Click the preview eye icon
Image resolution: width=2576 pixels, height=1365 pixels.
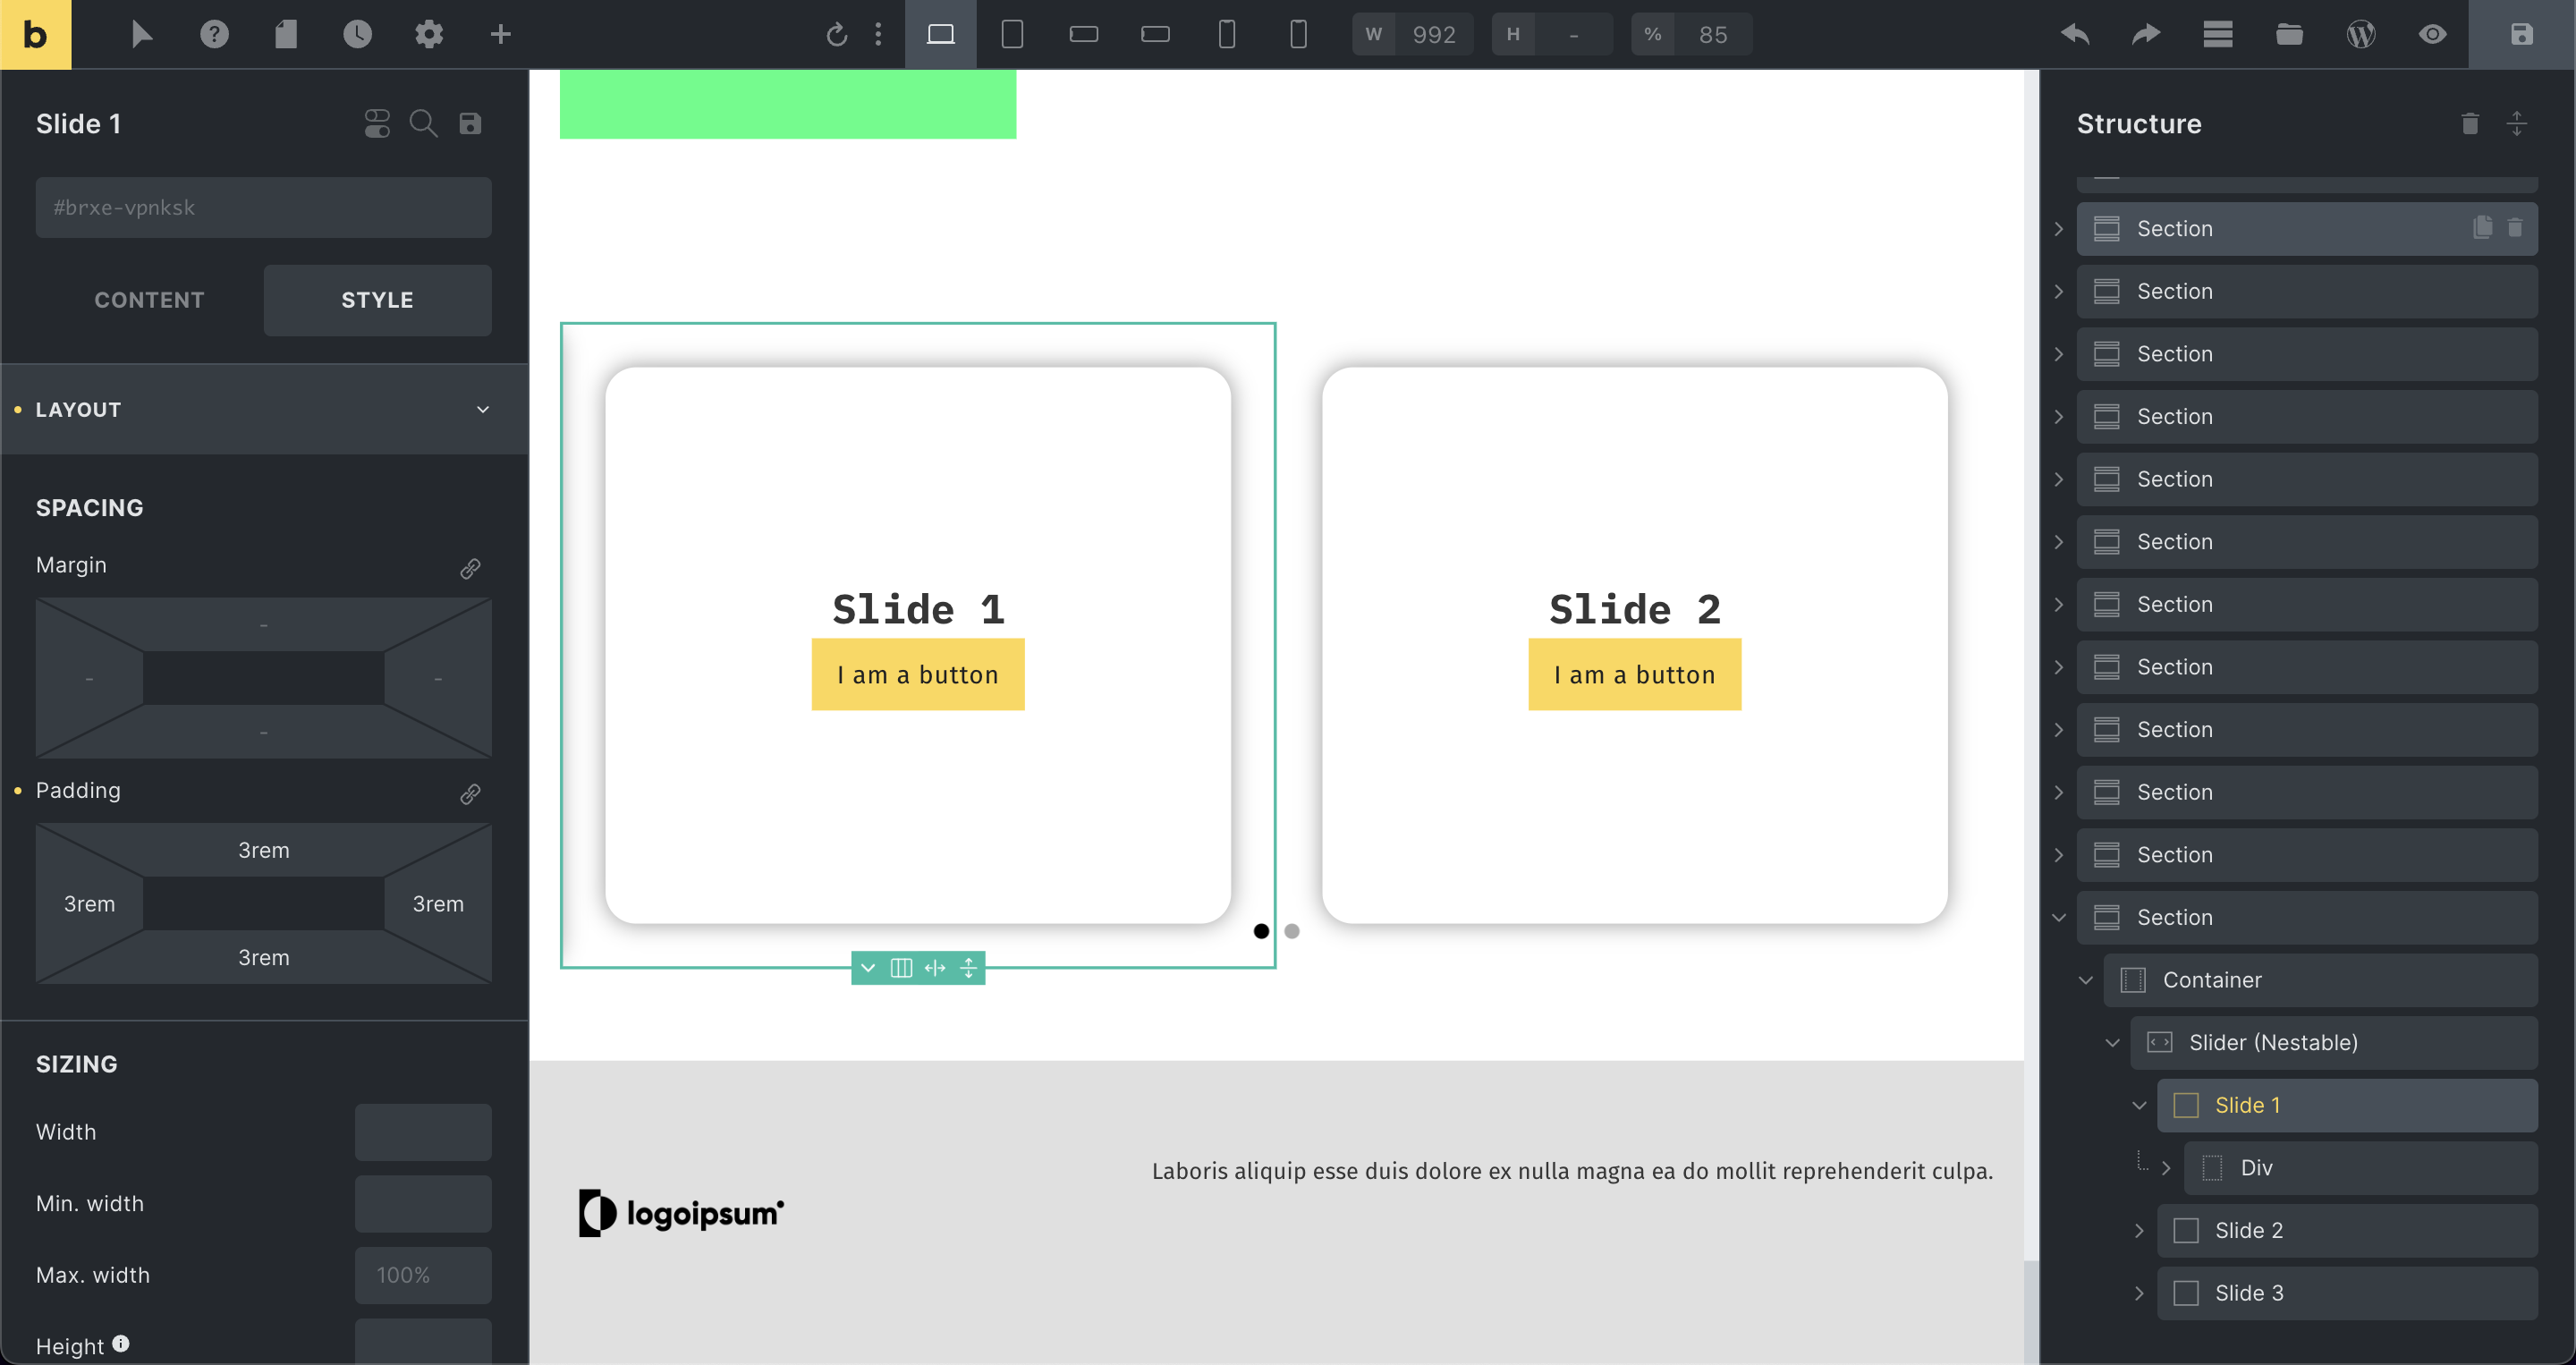coord(2433,34)
